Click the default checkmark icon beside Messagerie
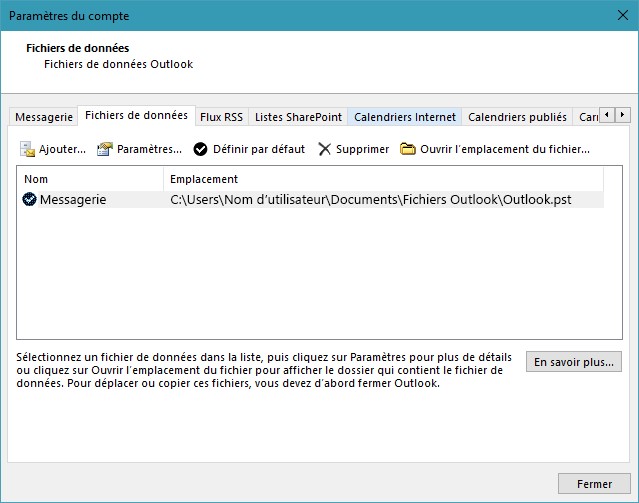Image resolution: width=639 pixels, height=503 pixels. 30,200
